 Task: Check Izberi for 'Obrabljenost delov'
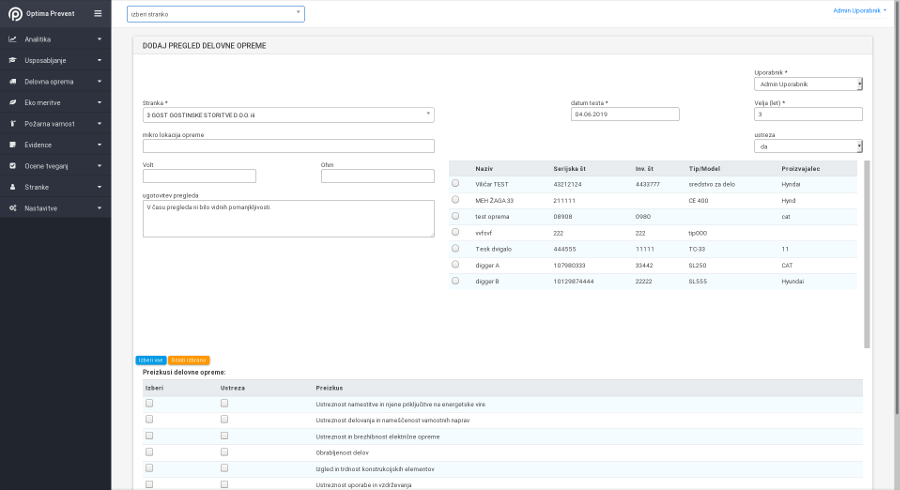click(149, 452)
